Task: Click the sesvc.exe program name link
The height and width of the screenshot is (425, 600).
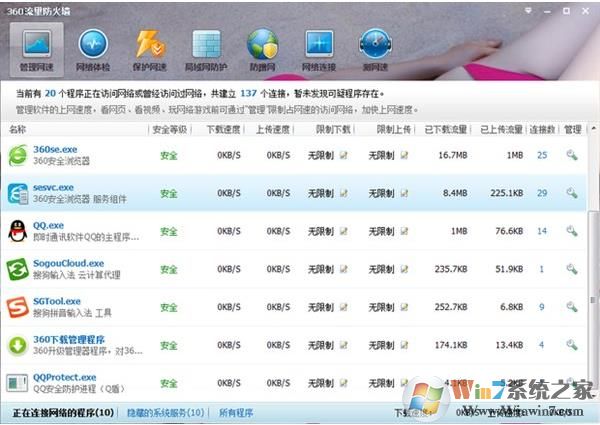Action: pos(54,187)
